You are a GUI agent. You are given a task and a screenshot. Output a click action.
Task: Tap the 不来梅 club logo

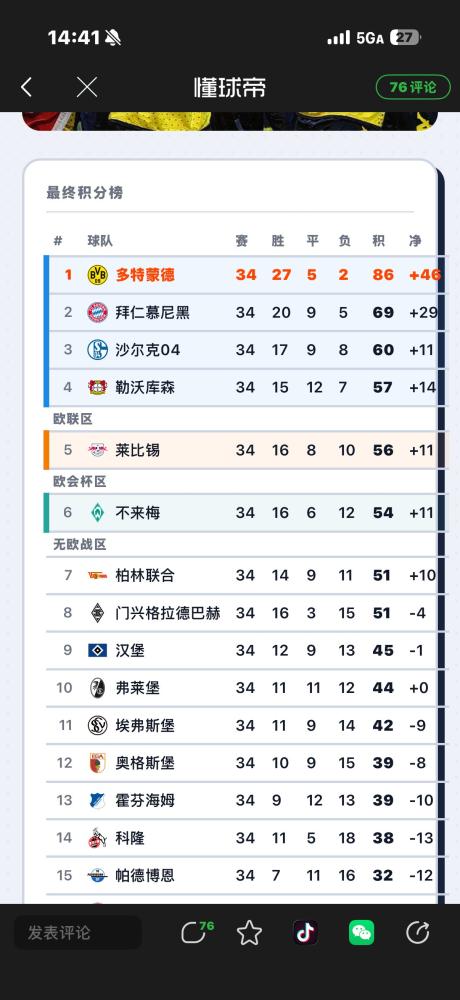coord(98,513)
